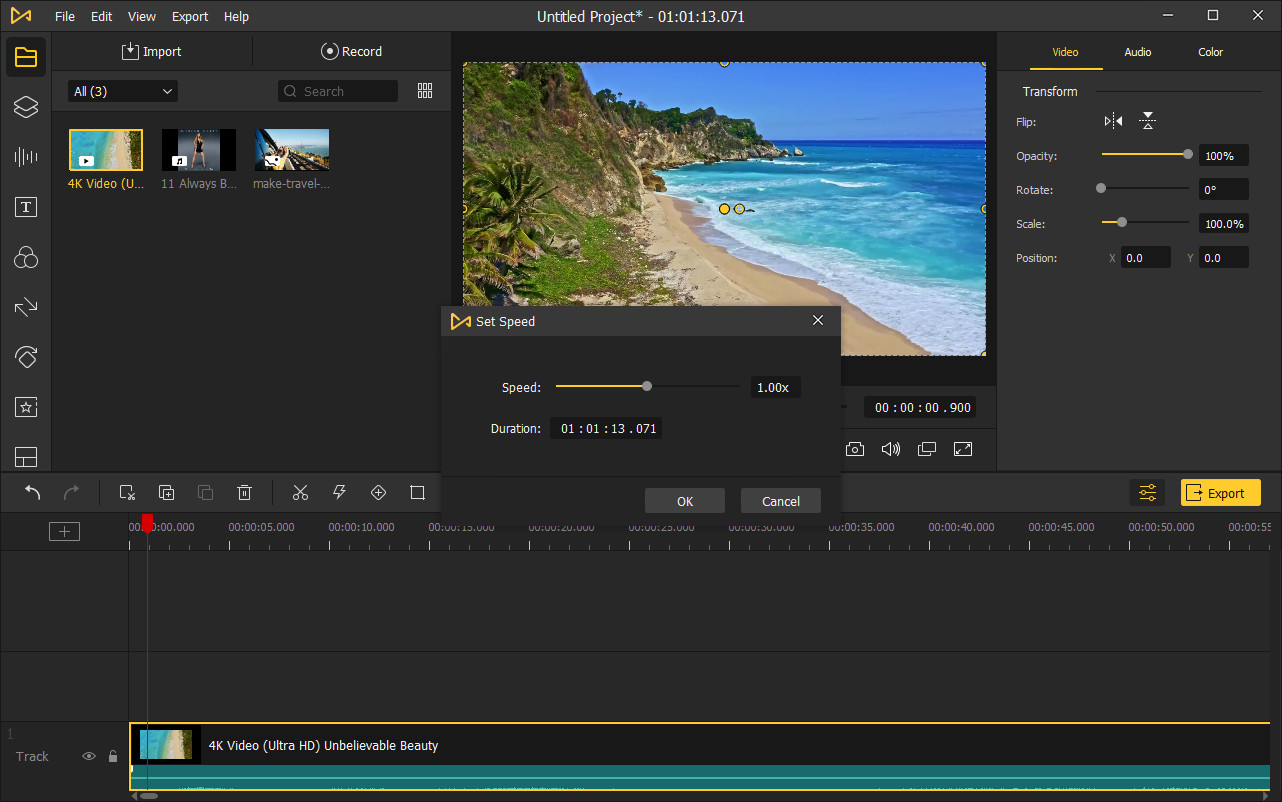Open the crop tool on the toolbar
Image resolution: width=1282 pixels, height=802 pixels.
[x=417, y=492]
